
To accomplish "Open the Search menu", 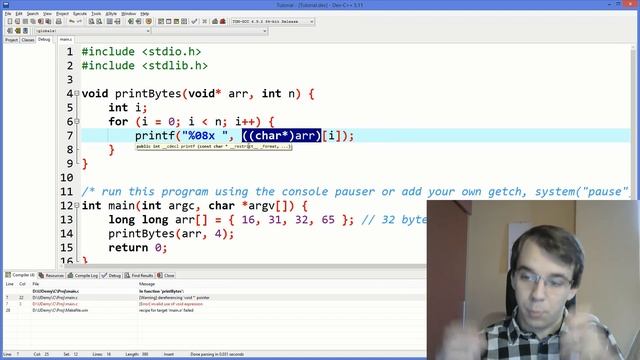I will point(32,13).
